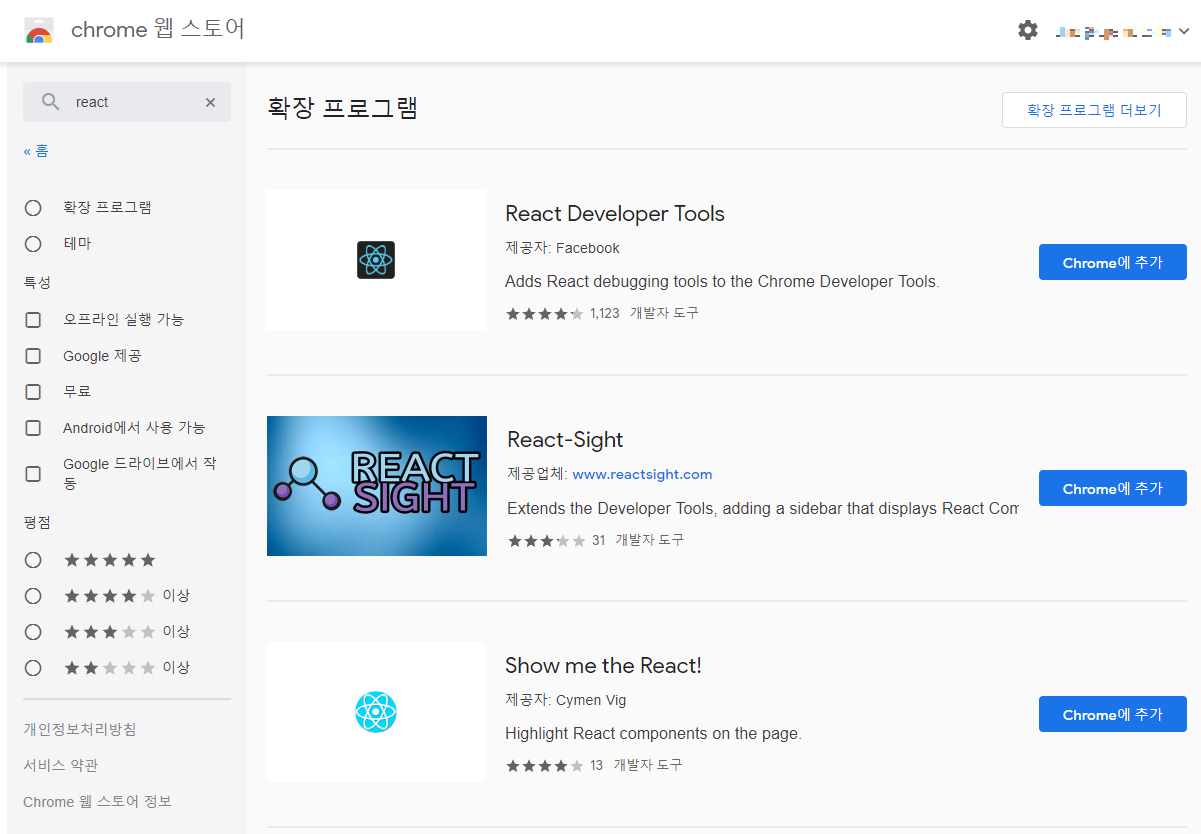Screen dimensions: 1201x834
Task: Add Show me the React! to Chrome
Action: 1113,714
